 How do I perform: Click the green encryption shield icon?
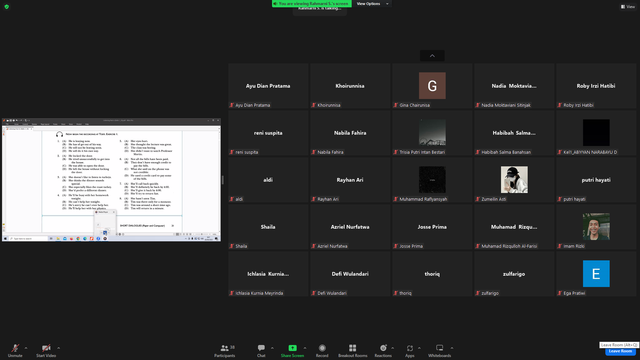(x=7, y=7)
